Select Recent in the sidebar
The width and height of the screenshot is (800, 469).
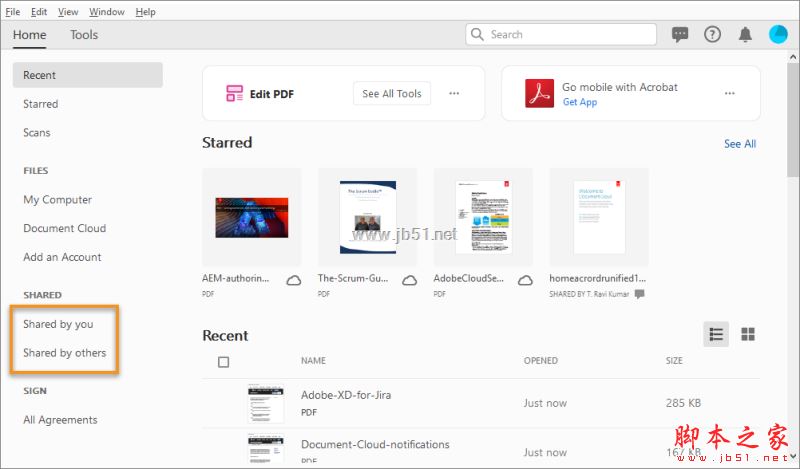pyautogui.click(x=88, y=75)
